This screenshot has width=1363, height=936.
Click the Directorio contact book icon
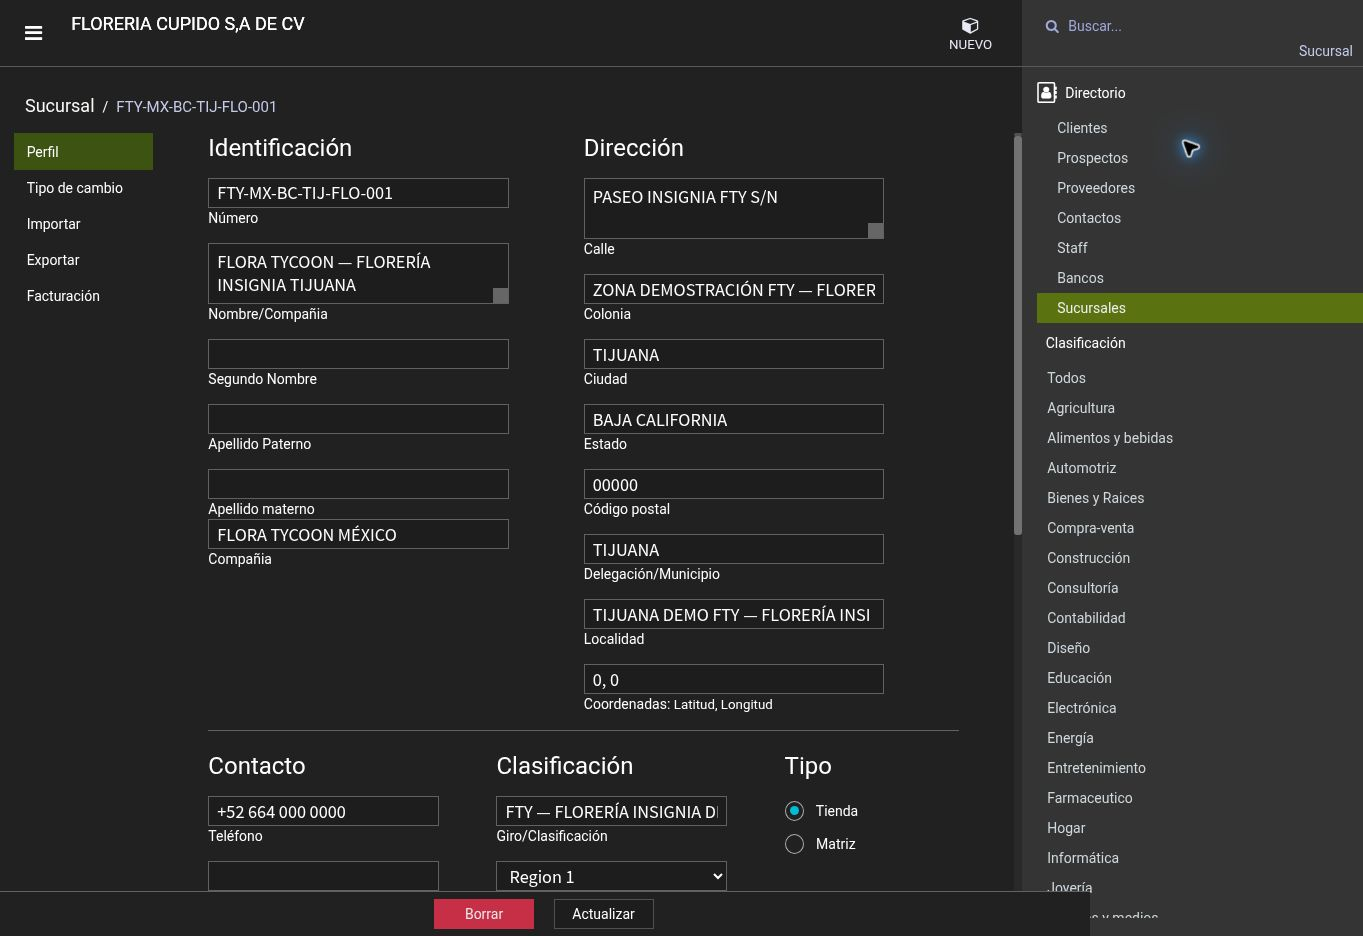(1047, 93)
